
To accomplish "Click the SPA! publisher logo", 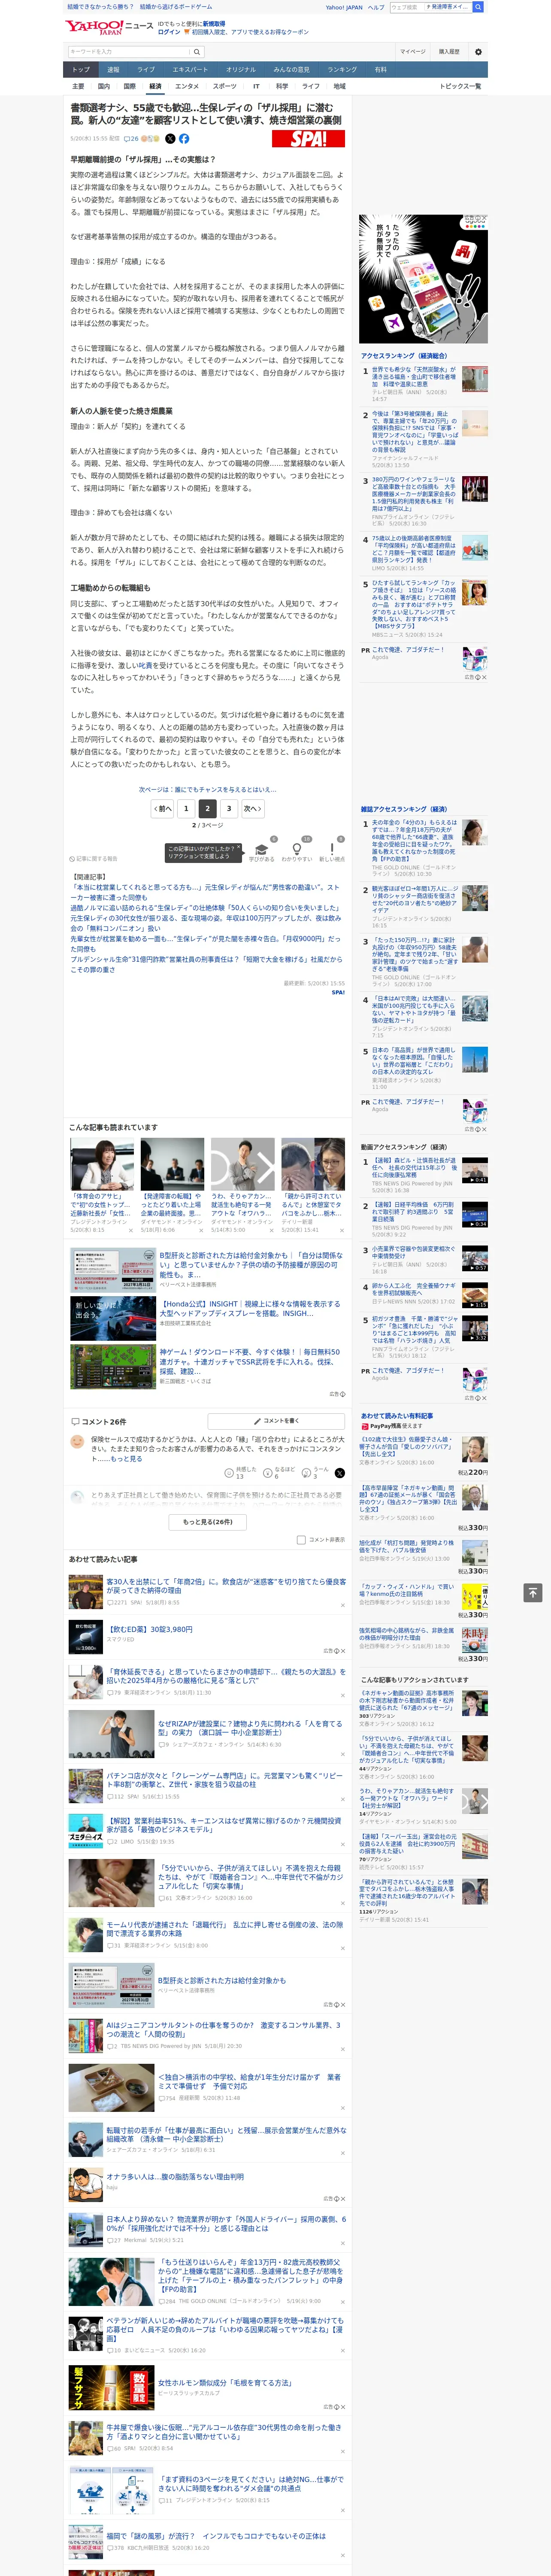I will point(308,139).
